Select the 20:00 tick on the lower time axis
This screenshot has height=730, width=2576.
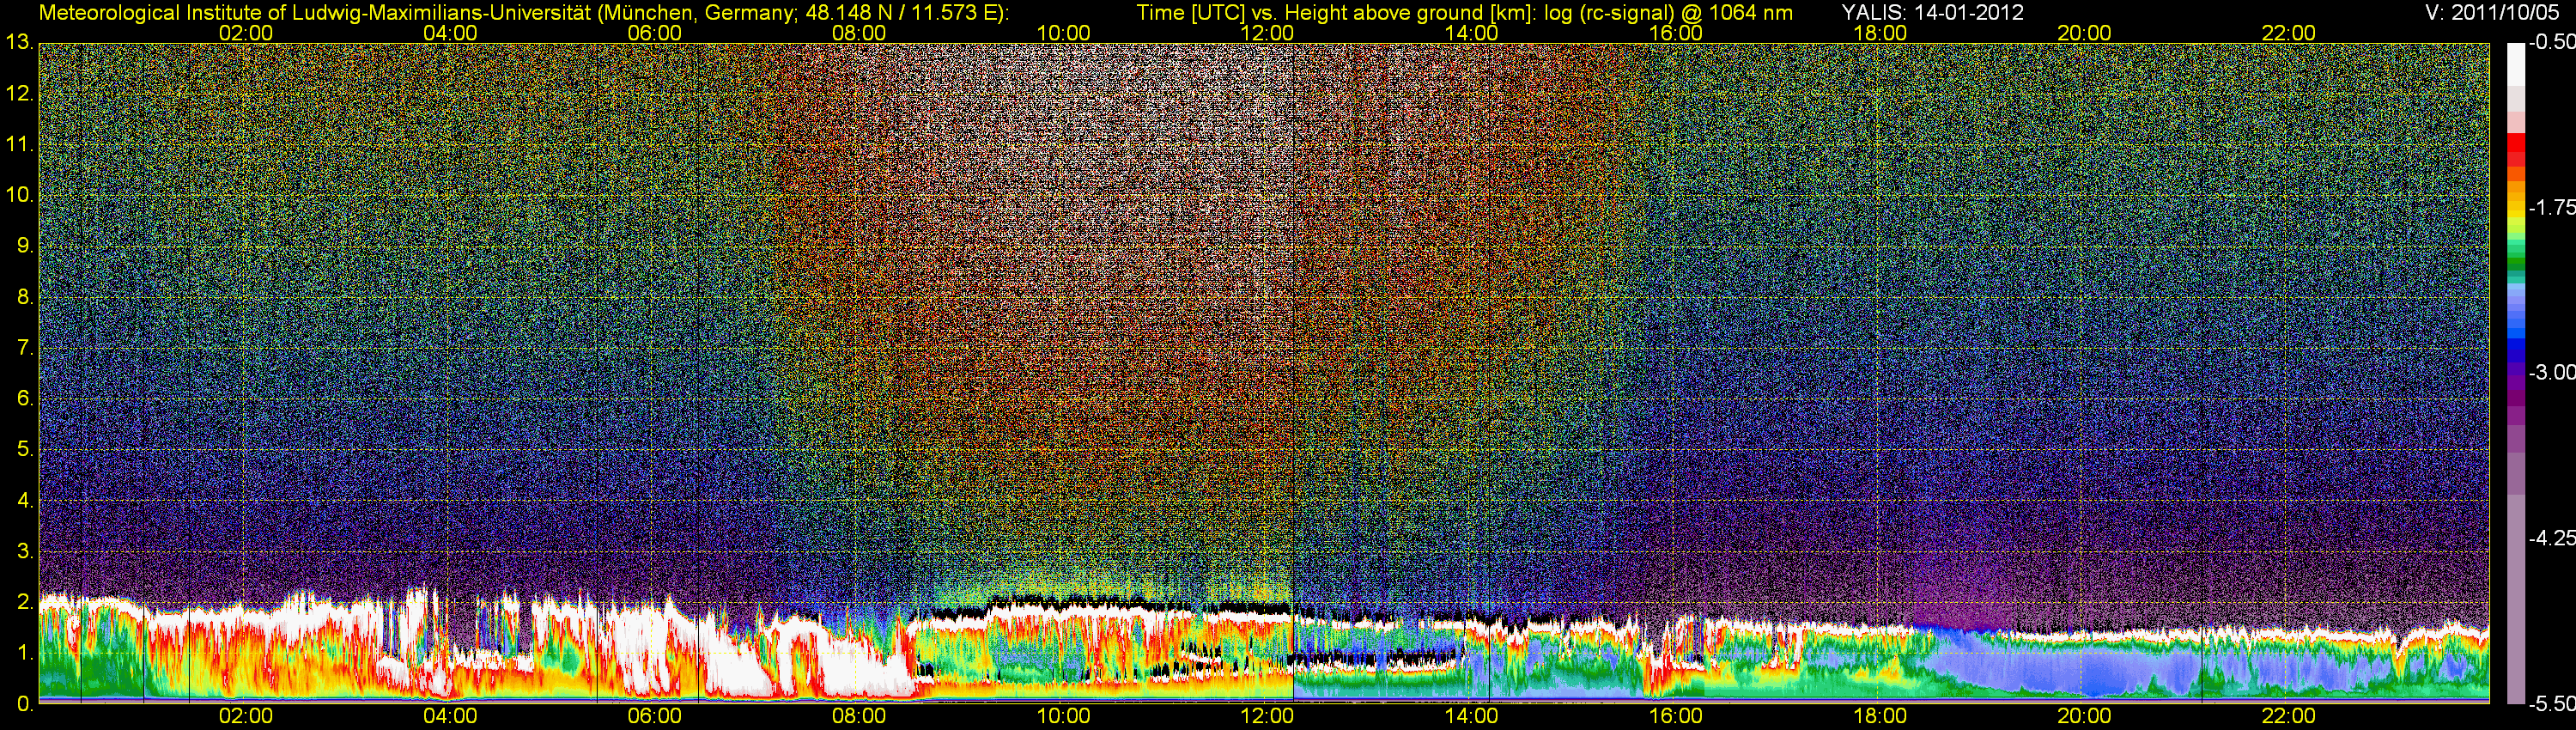[2084, 716]
